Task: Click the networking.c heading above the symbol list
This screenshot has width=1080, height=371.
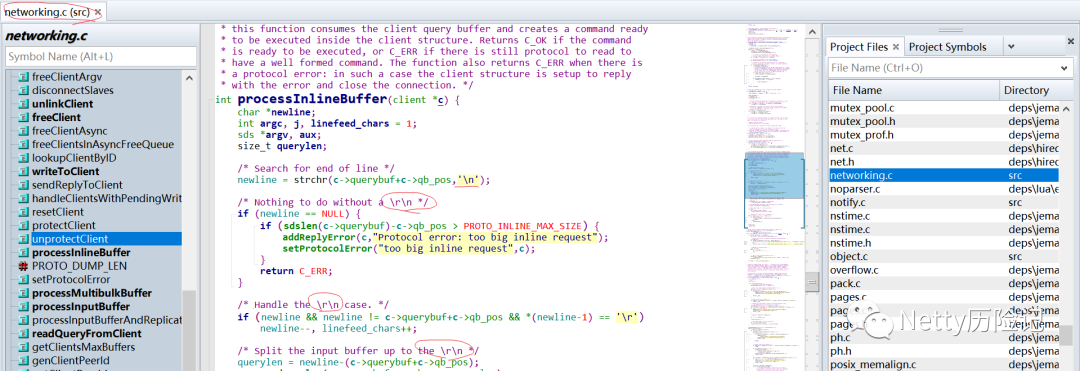Action: coord(47,36)
